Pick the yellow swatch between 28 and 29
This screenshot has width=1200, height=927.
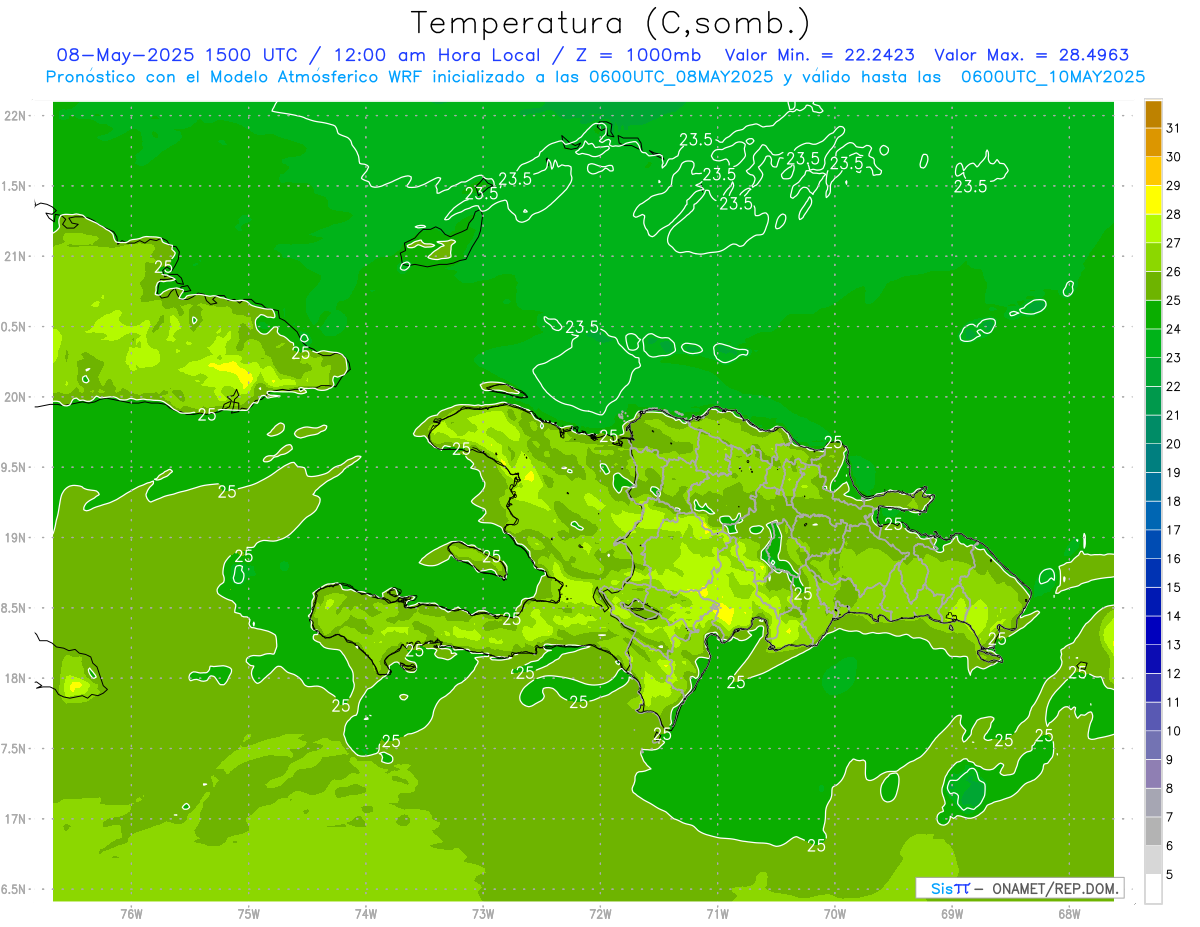[1153, 199]
